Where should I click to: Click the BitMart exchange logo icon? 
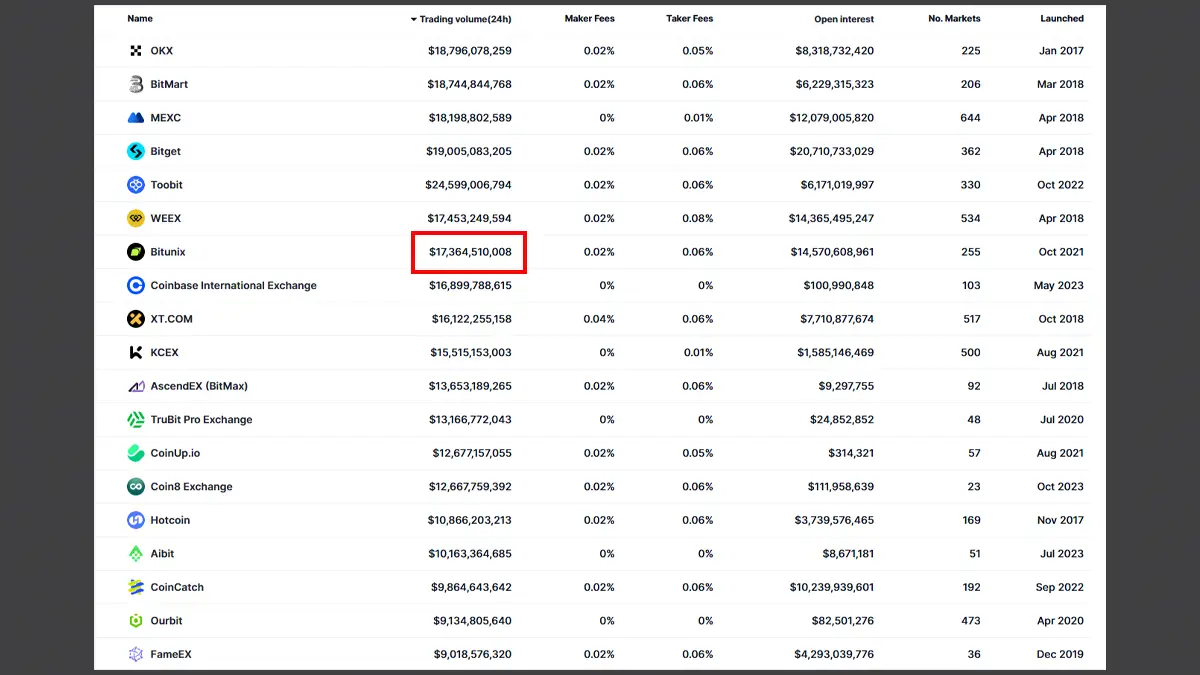tap(136, 84)
